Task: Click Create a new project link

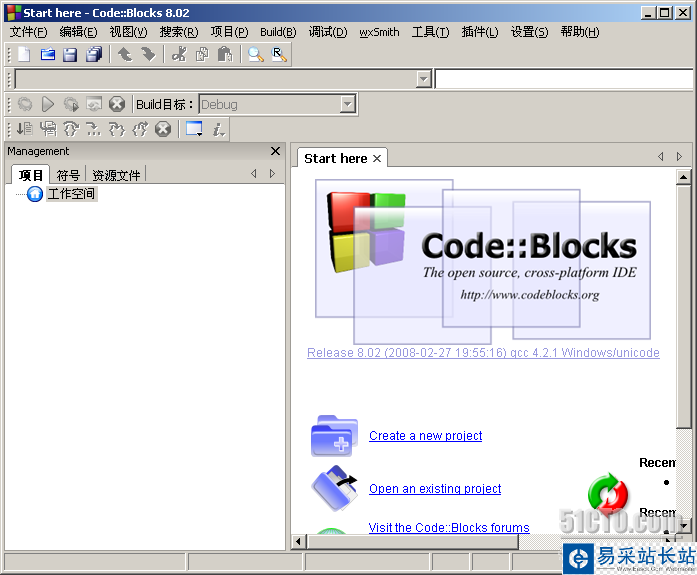Action: (x=425, y=435)
